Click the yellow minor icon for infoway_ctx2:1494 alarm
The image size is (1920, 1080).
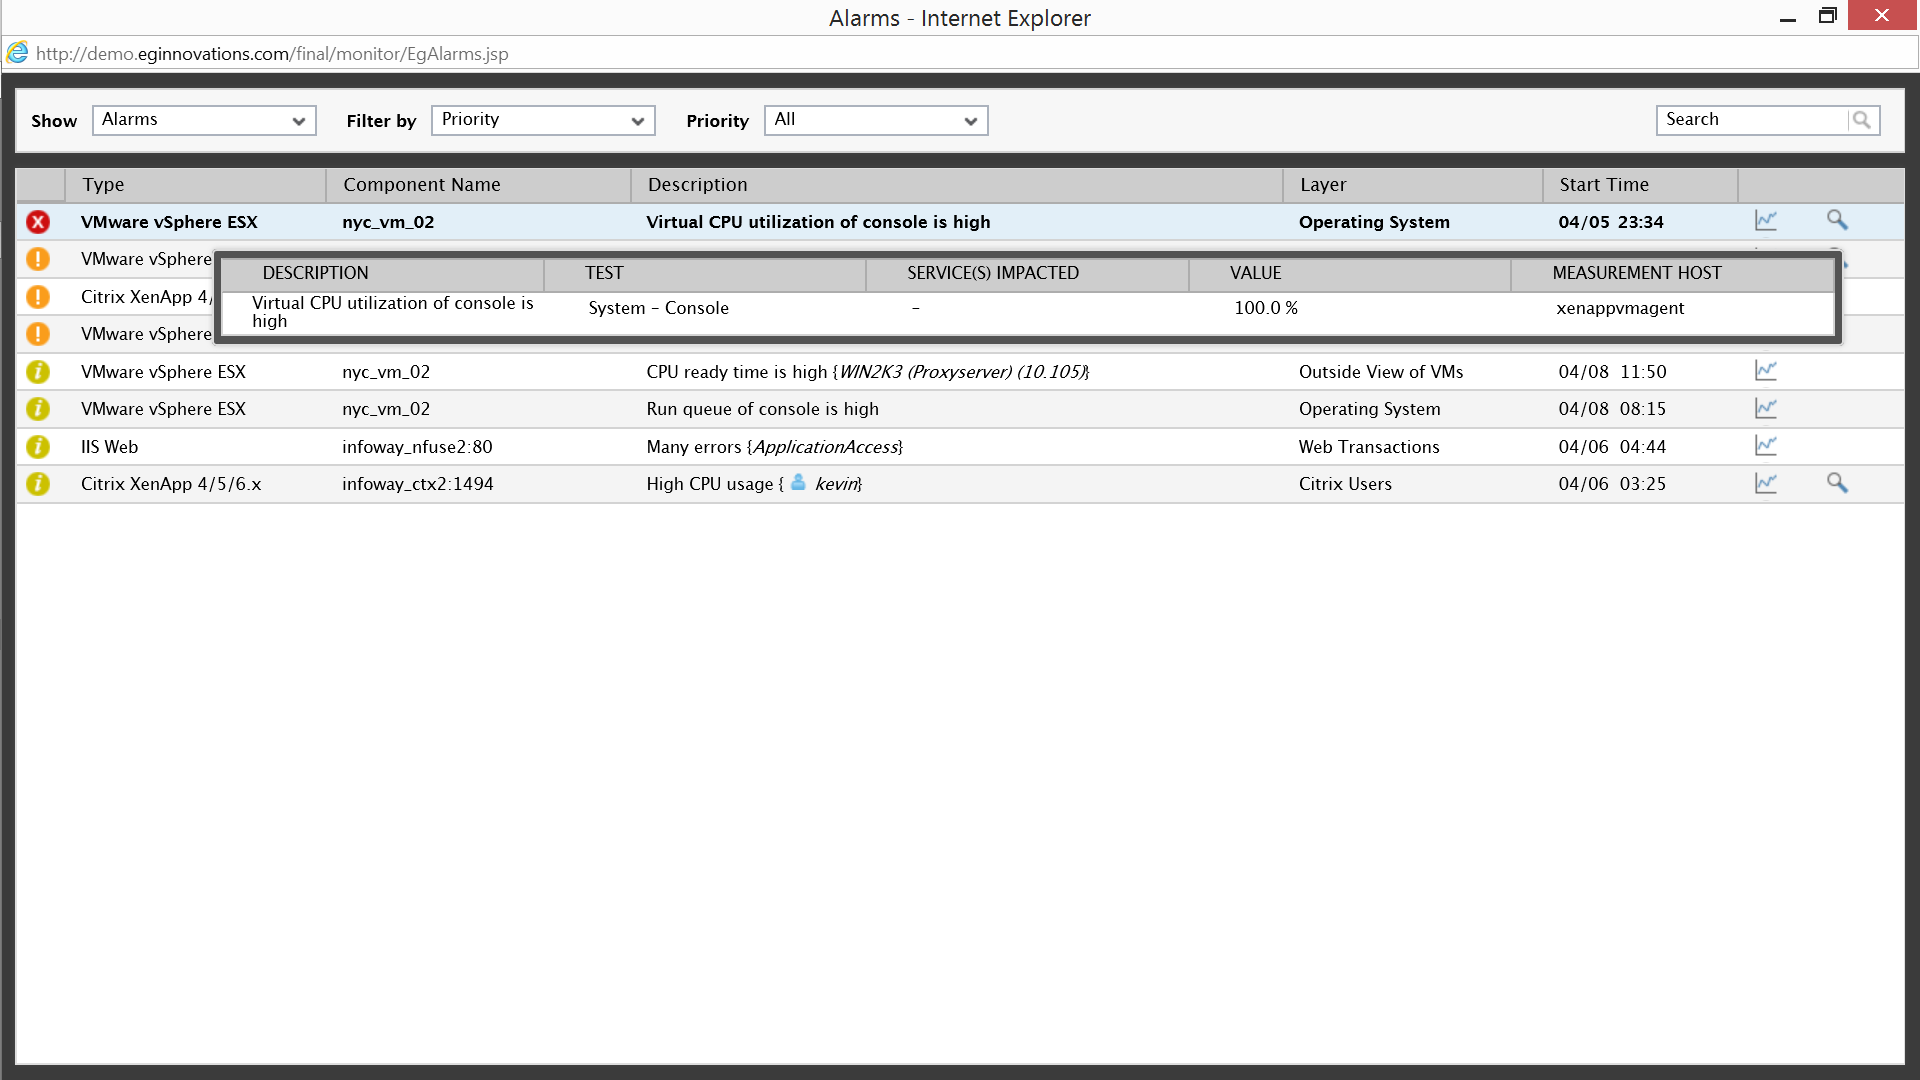click(38, 484)
